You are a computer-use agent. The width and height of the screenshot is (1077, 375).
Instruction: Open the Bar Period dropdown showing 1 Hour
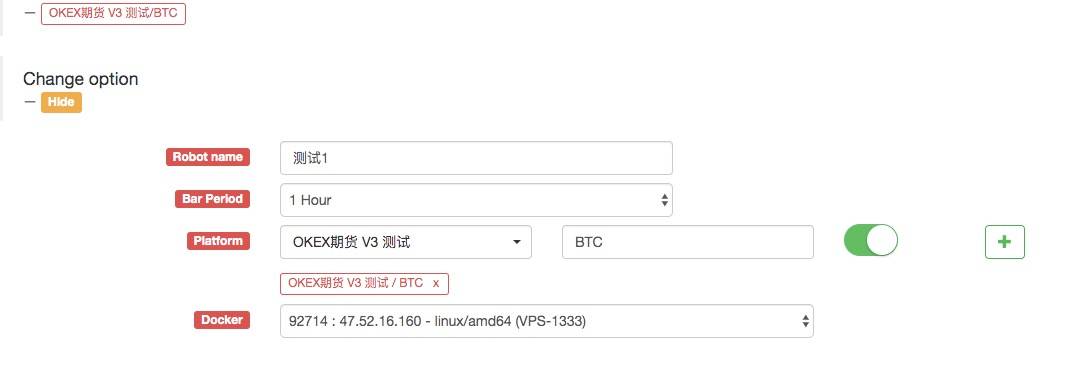(x=476, y=200)
